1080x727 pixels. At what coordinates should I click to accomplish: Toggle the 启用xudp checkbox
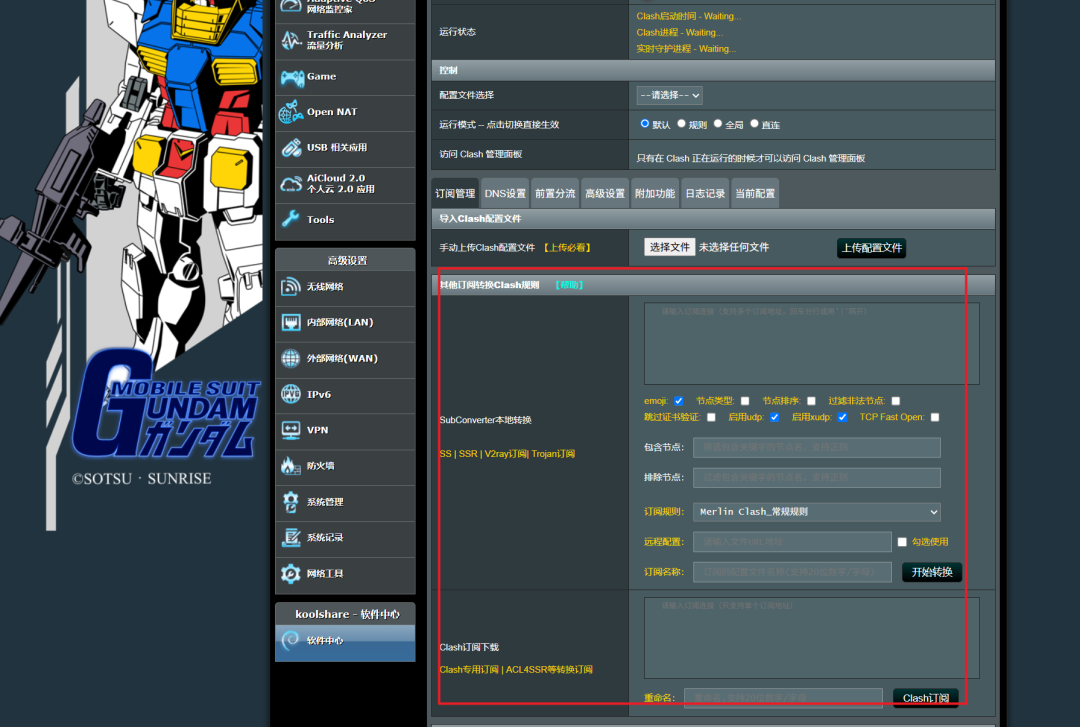(x=842, y=418)
